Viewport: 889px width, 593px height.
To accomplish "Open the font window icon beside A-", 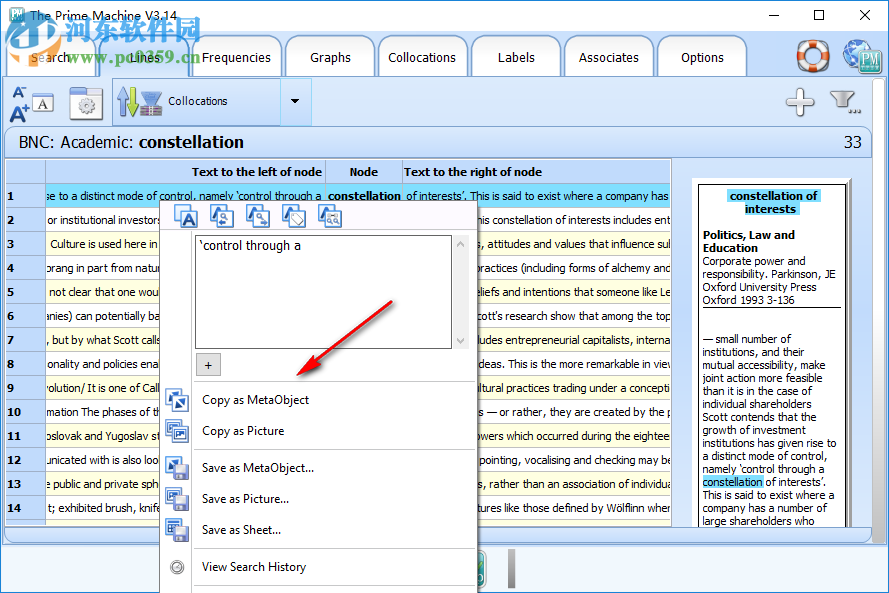I will click(43, 104).
